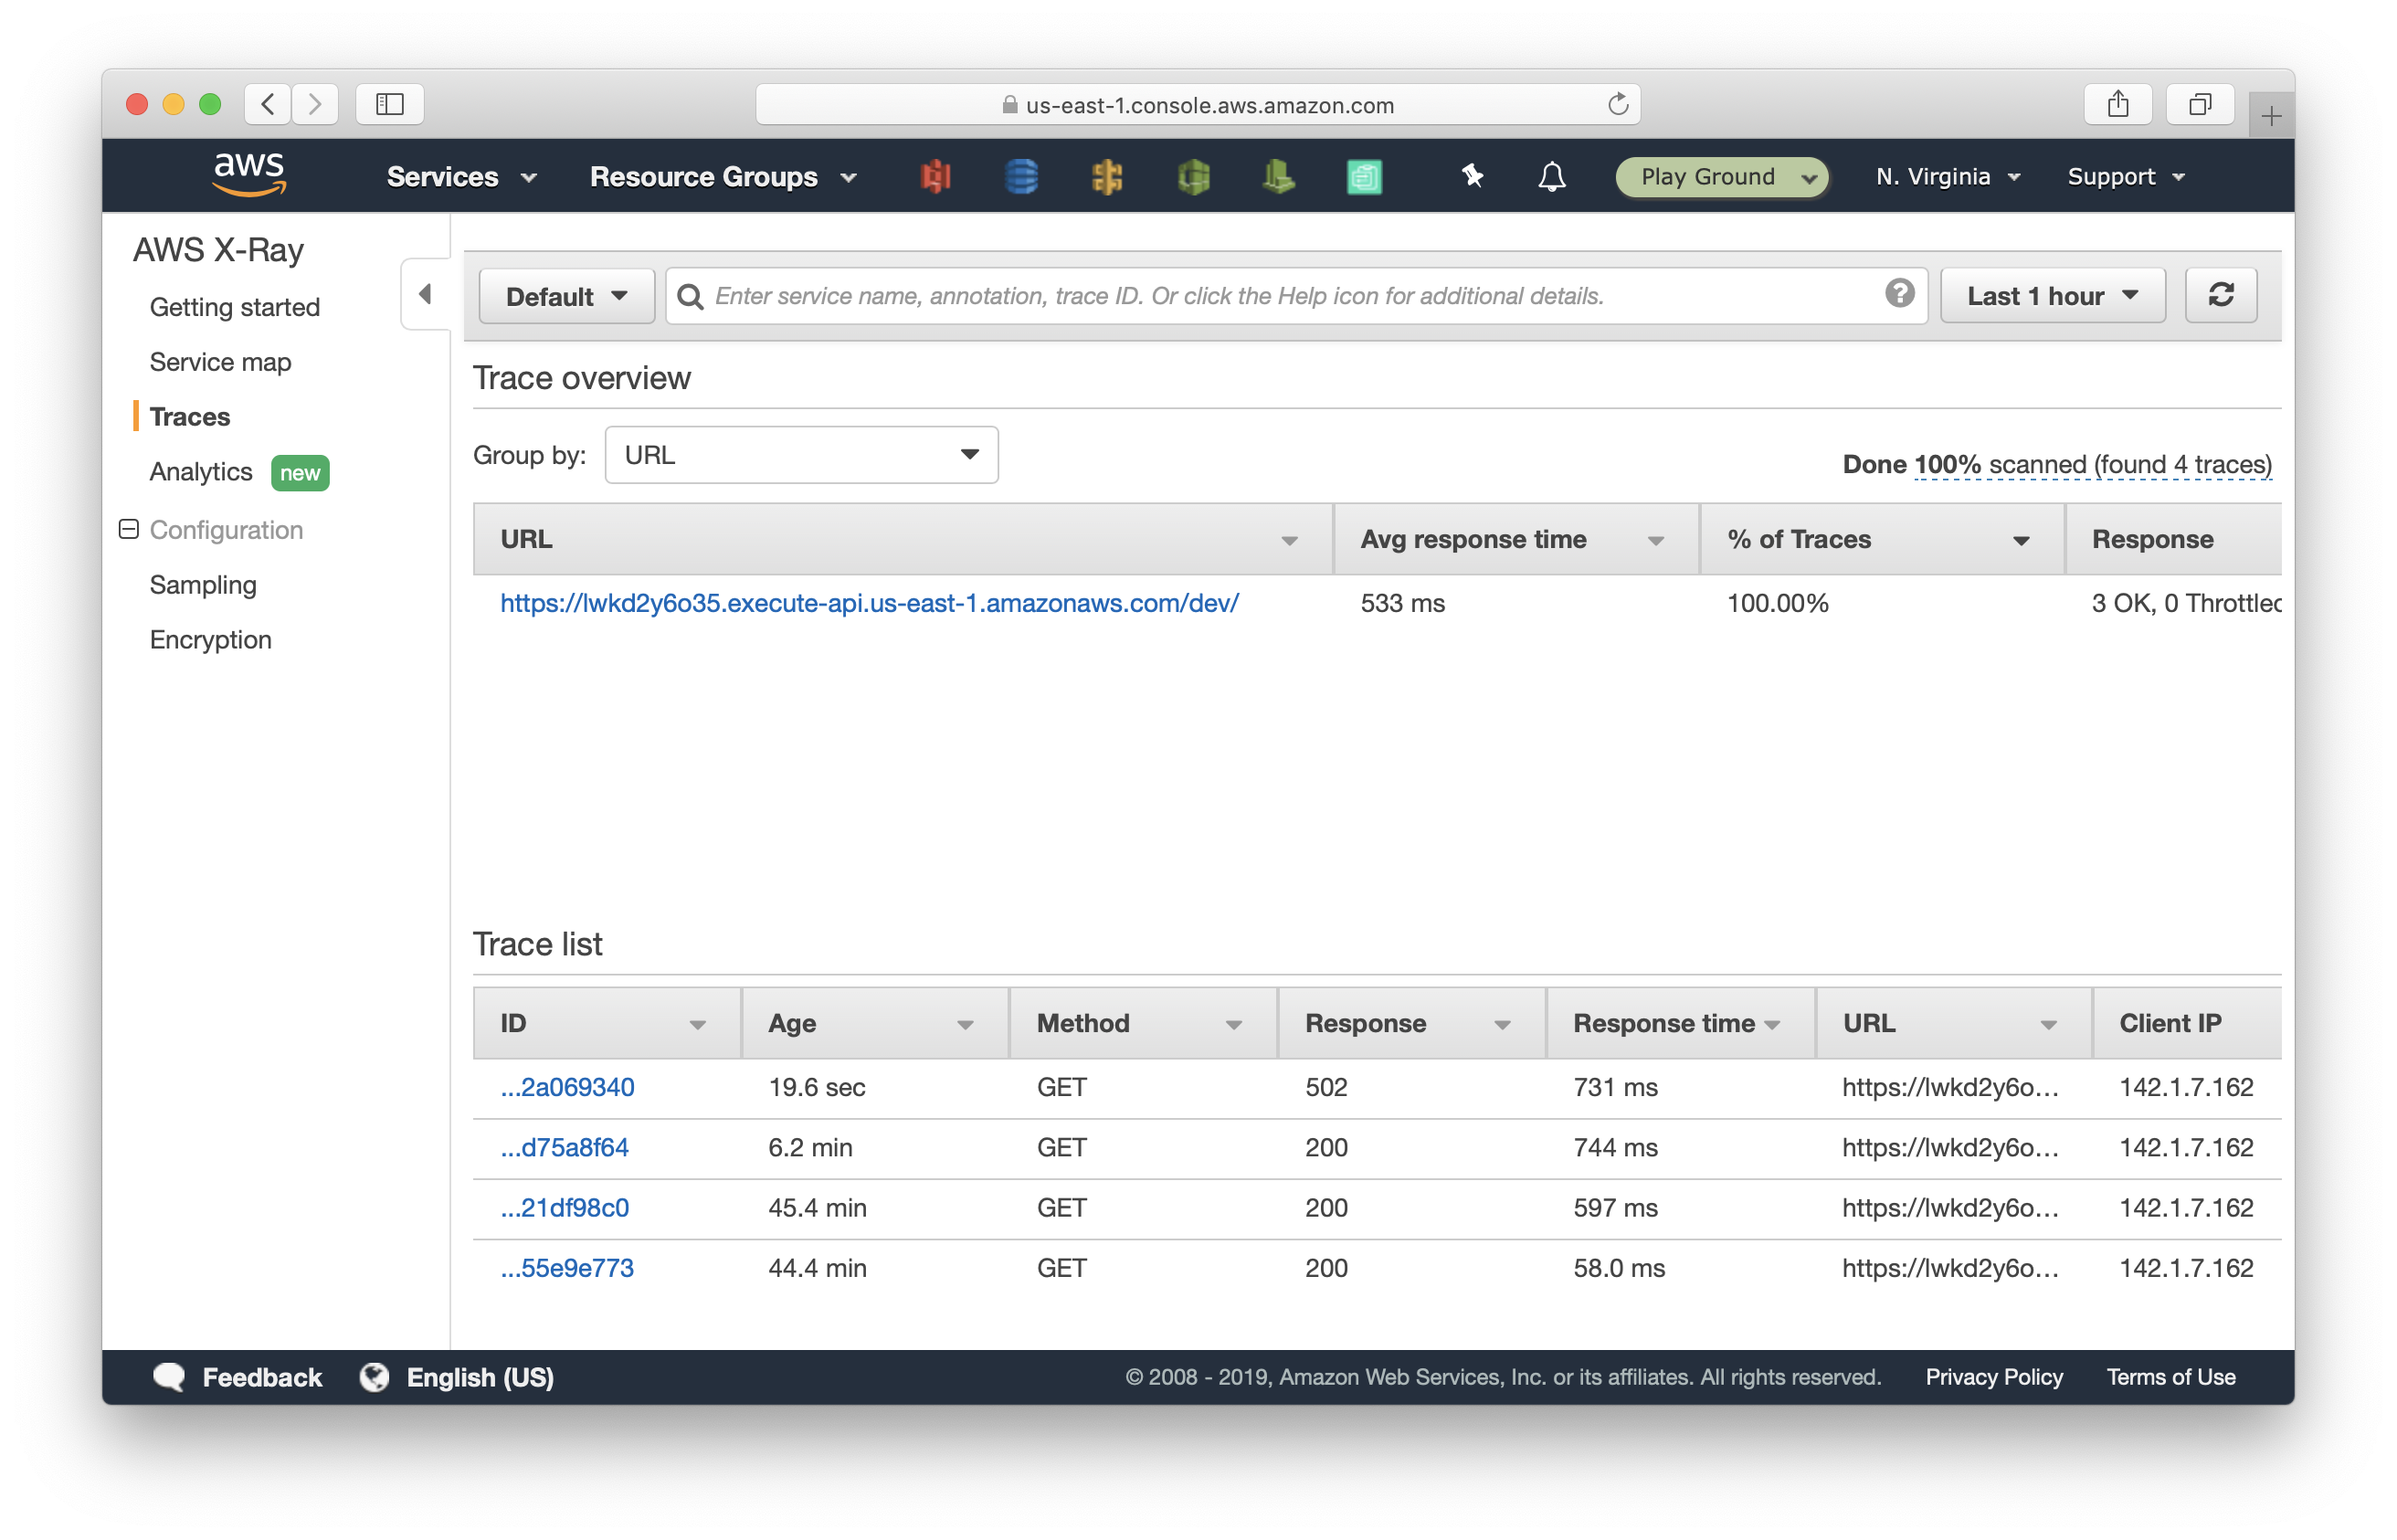
Task: Click the refresh traces button icon
Action: point(2219,295)
